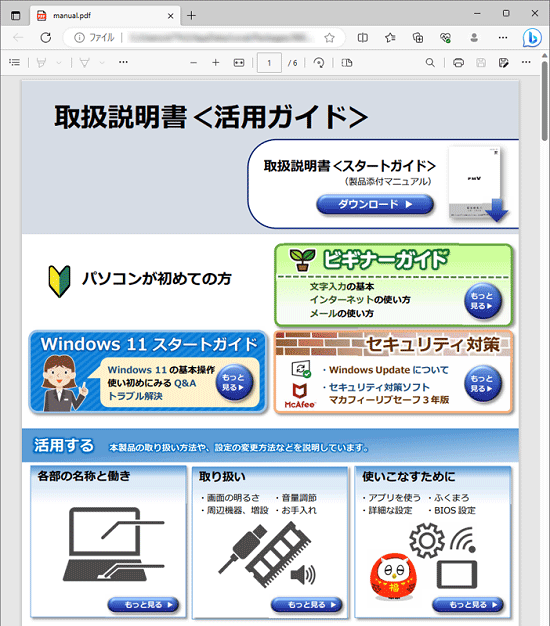Image resolution: width=550 pixels, height=626 pixels.
Task: Click インターネットの使い方 text
Action: (360, 300)
